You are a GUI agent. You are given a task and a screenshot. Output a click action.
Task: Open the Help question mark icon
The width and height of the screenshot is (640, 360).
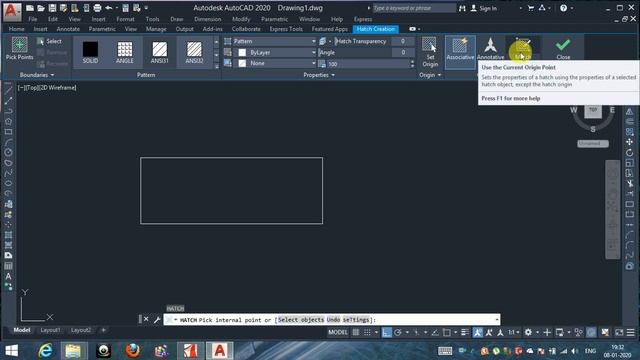coord(564,8)
